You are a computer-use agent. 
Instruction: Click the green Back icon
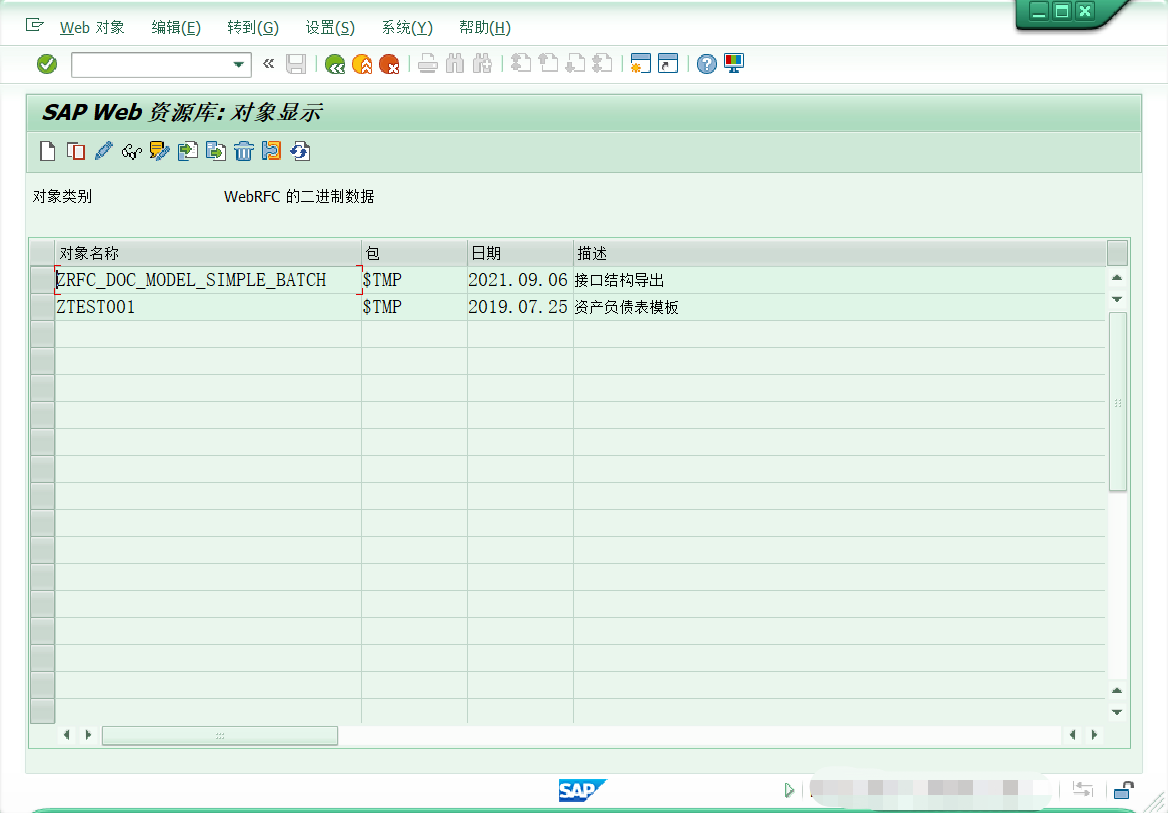tap(335, 65)
